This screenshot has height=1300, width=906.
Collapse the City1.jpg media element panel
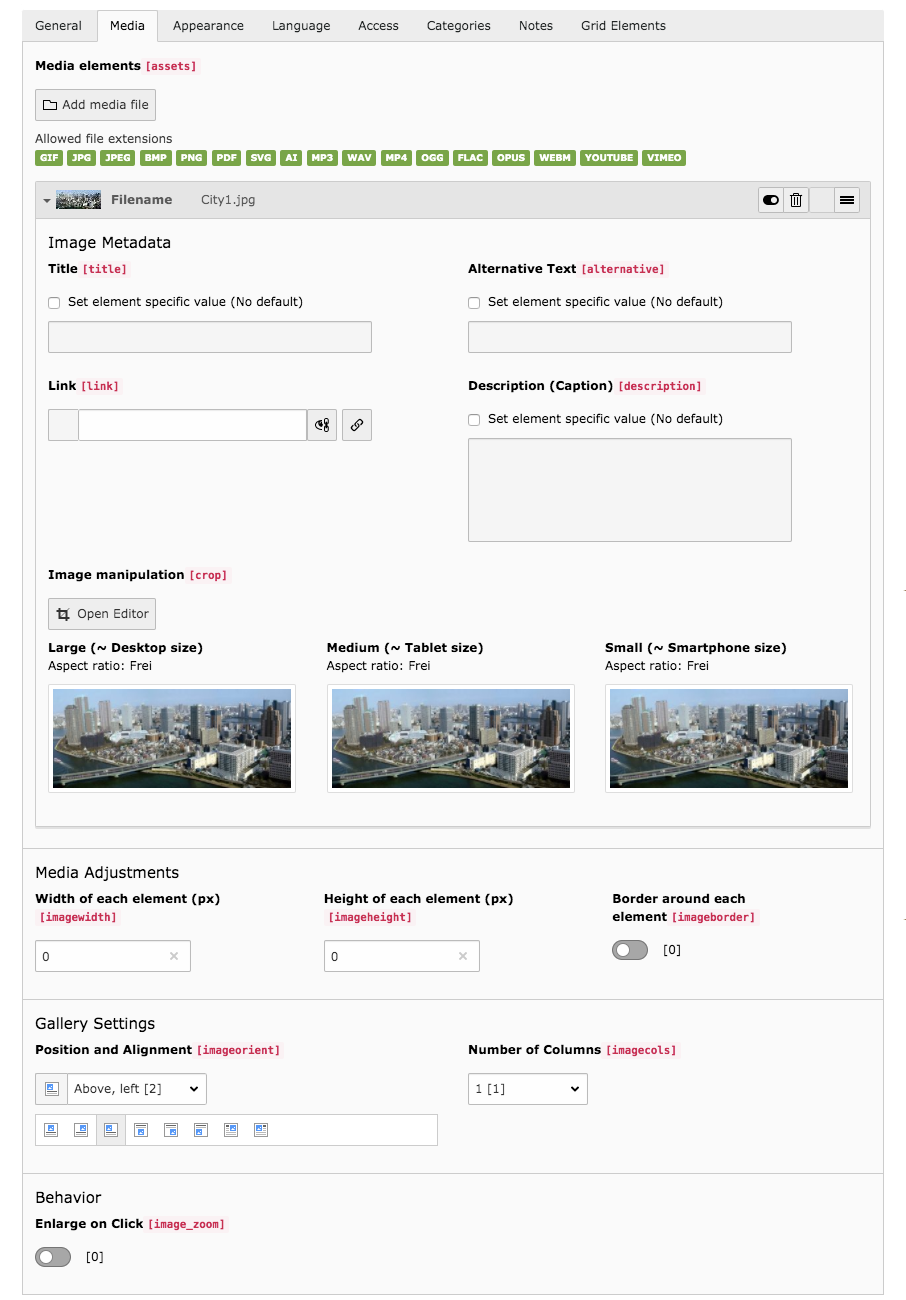click(x=46, y=200)
